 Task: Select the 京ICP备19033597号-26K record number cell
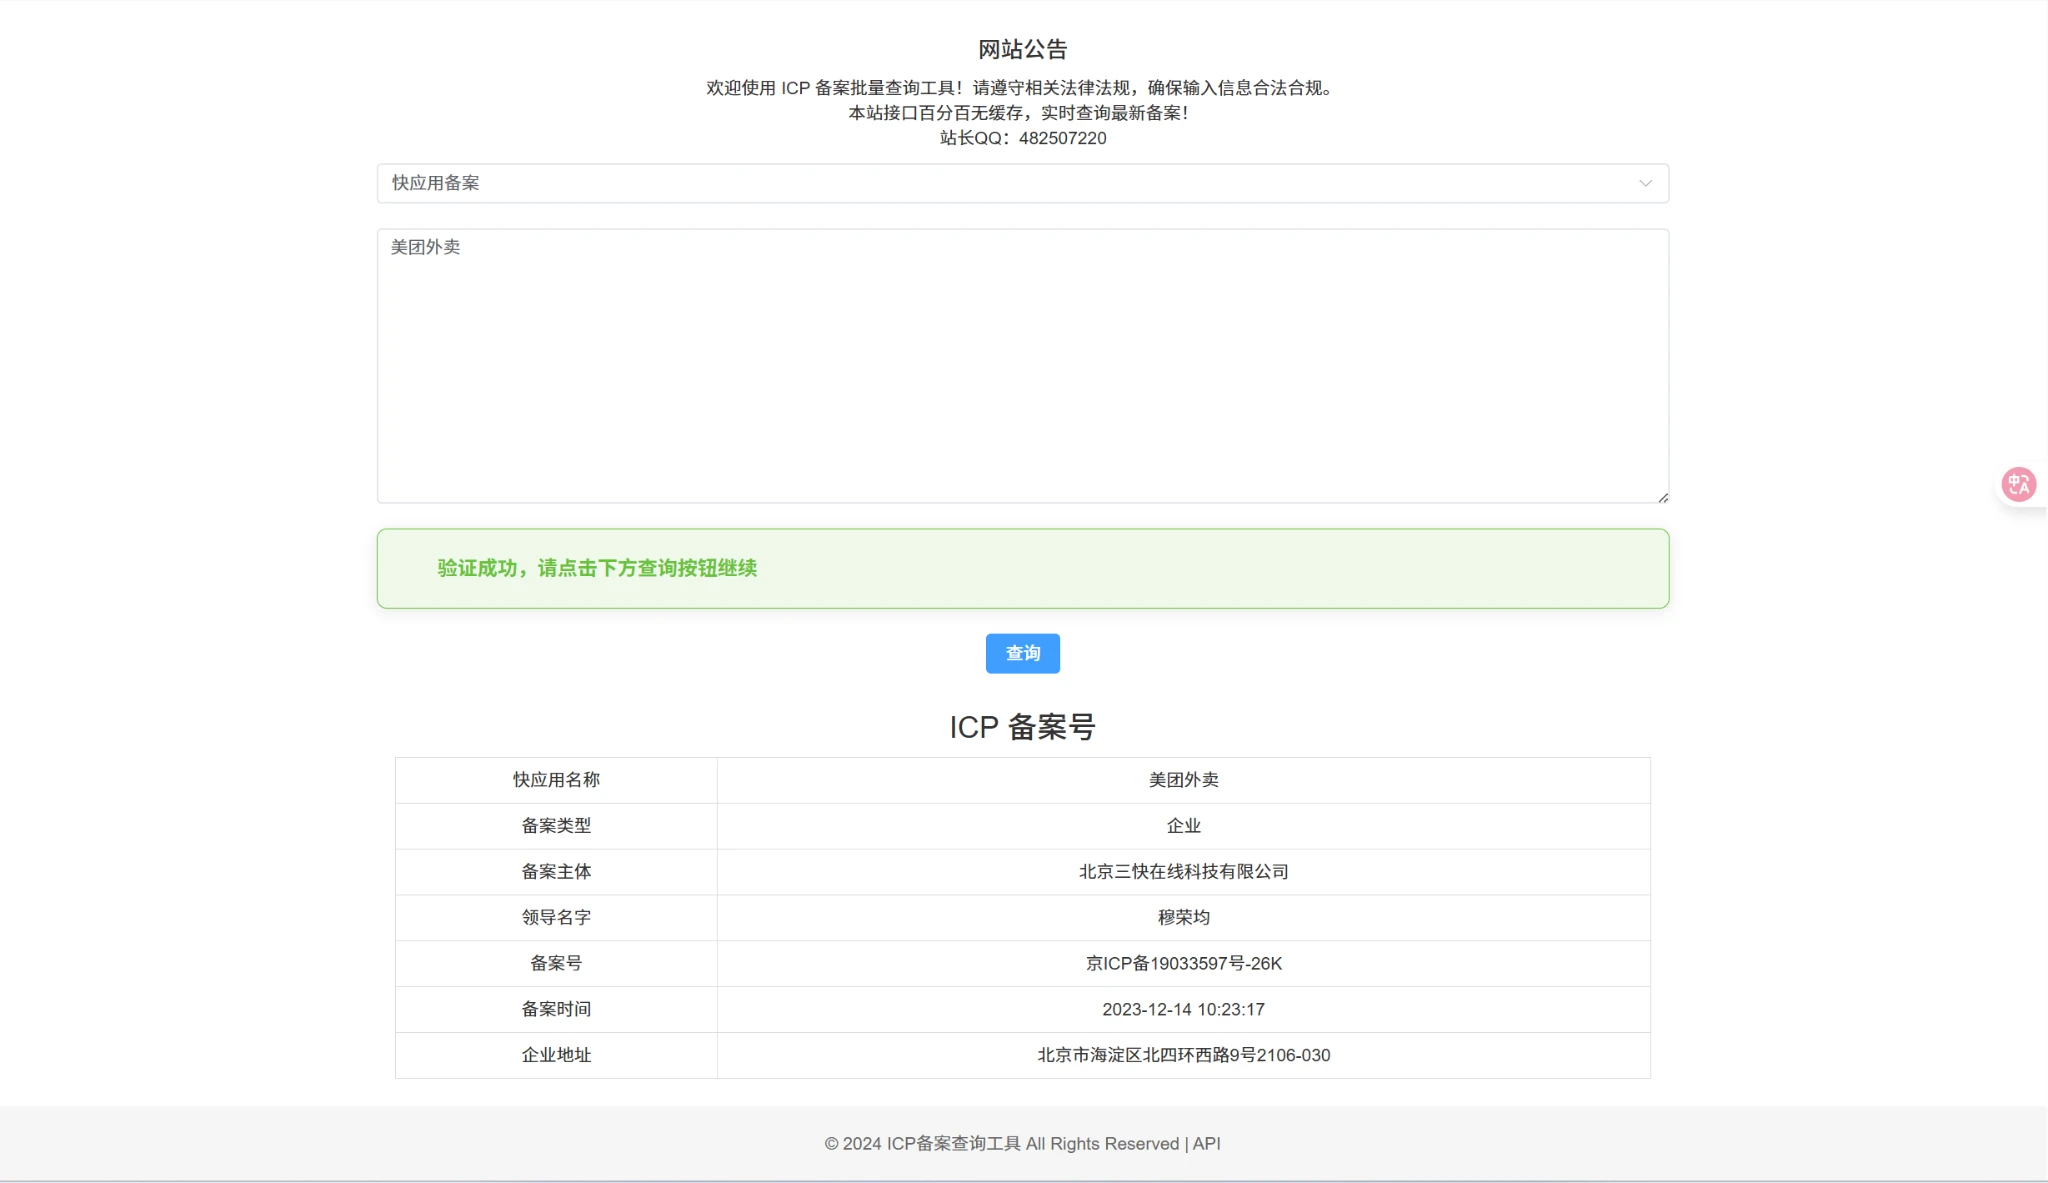1183,963
